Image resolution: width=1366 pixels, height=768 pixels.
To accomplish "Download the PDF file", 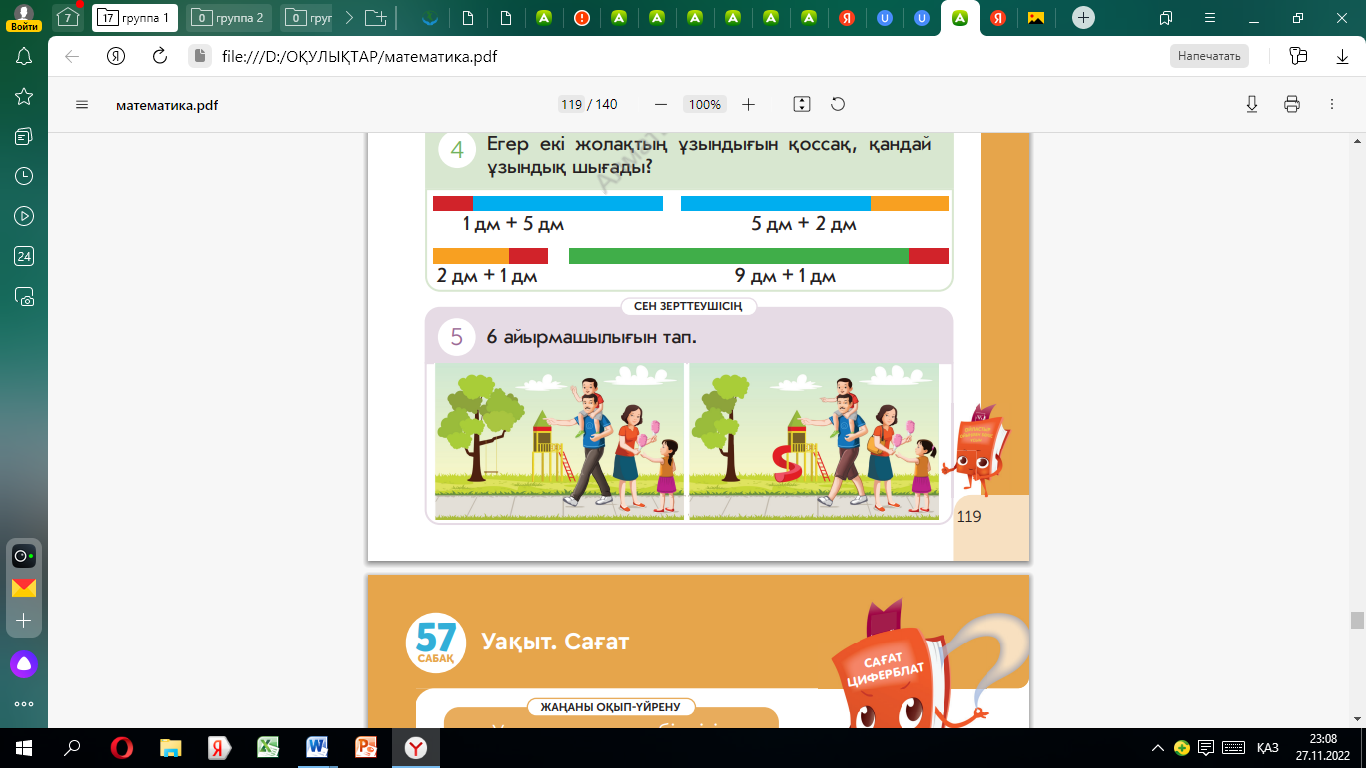I will [1252, 104].
